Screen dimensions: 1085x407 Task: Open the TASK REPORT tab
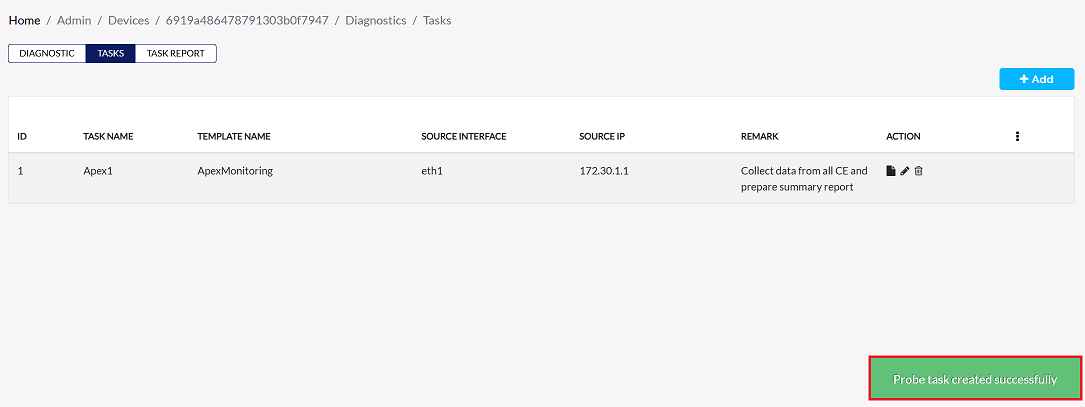[x=176, y=53]
